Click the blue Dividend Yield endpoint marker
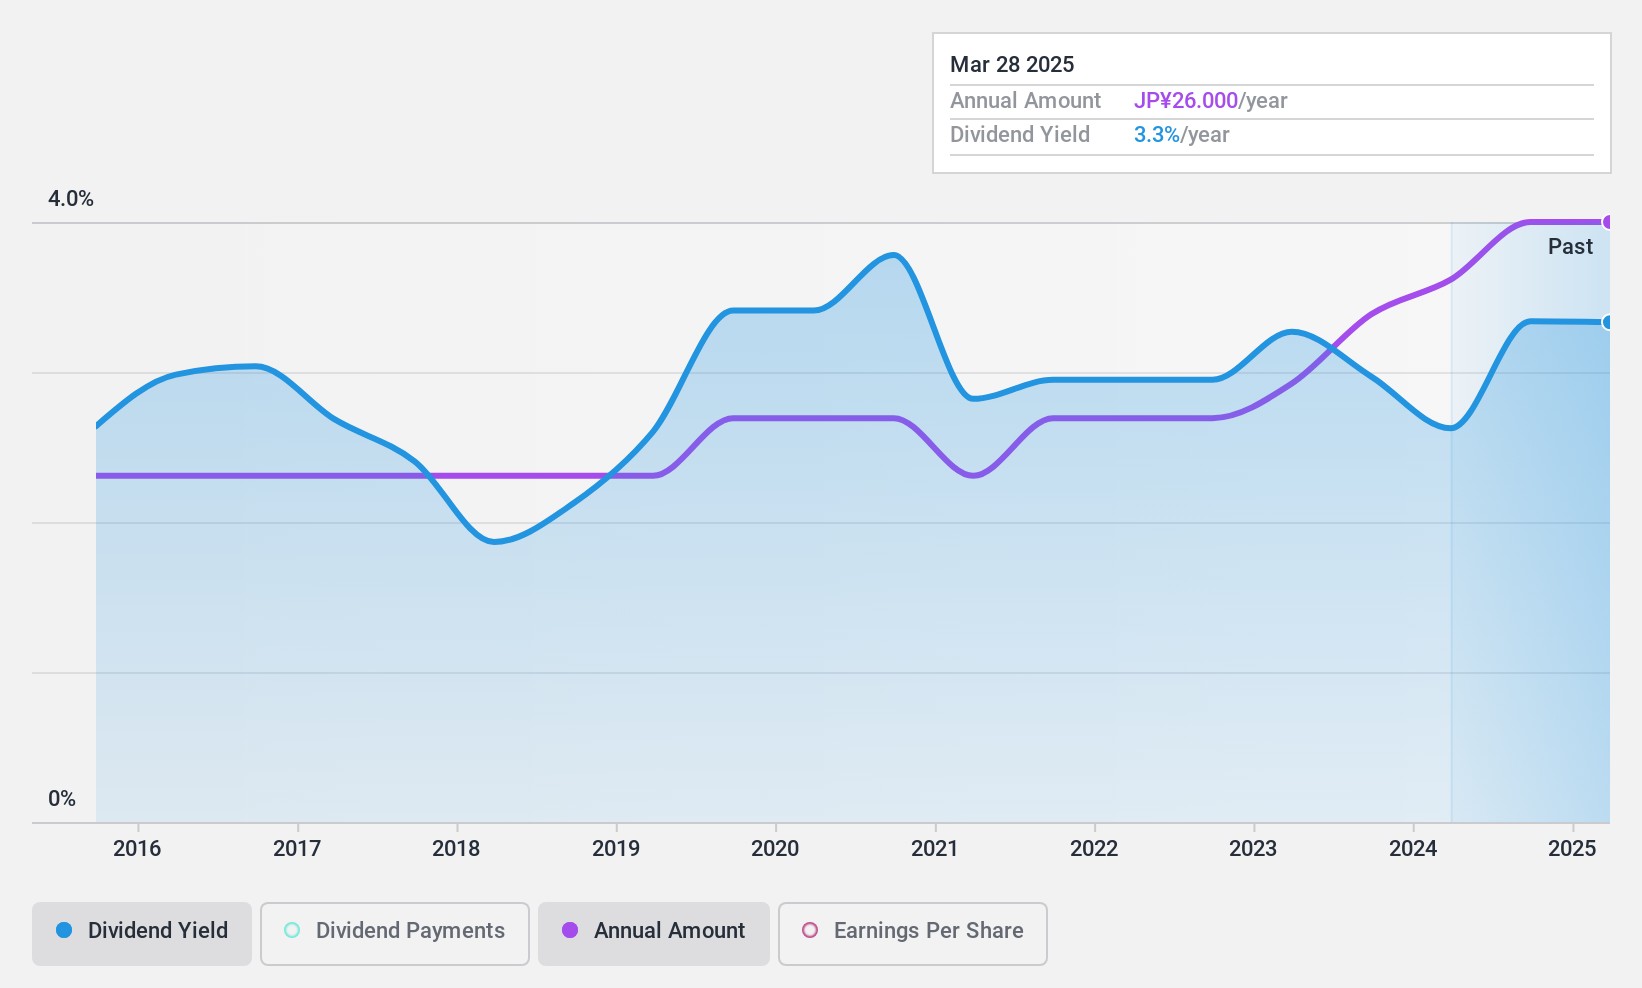This screenshot has height=988, width=1642. (x=1608, y=322)
